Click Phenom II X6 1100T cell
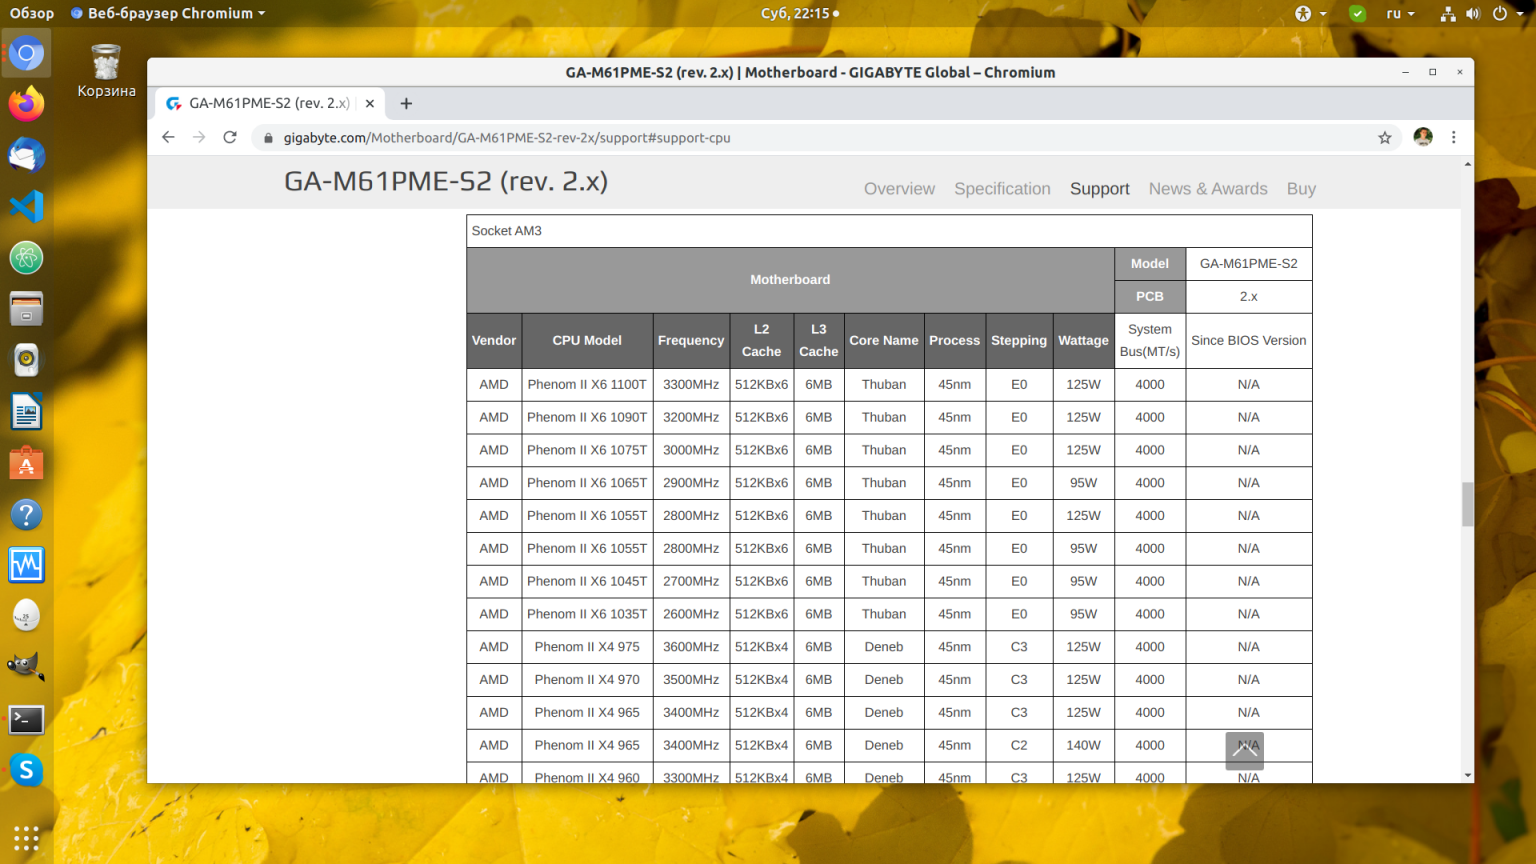 (587, 385)
